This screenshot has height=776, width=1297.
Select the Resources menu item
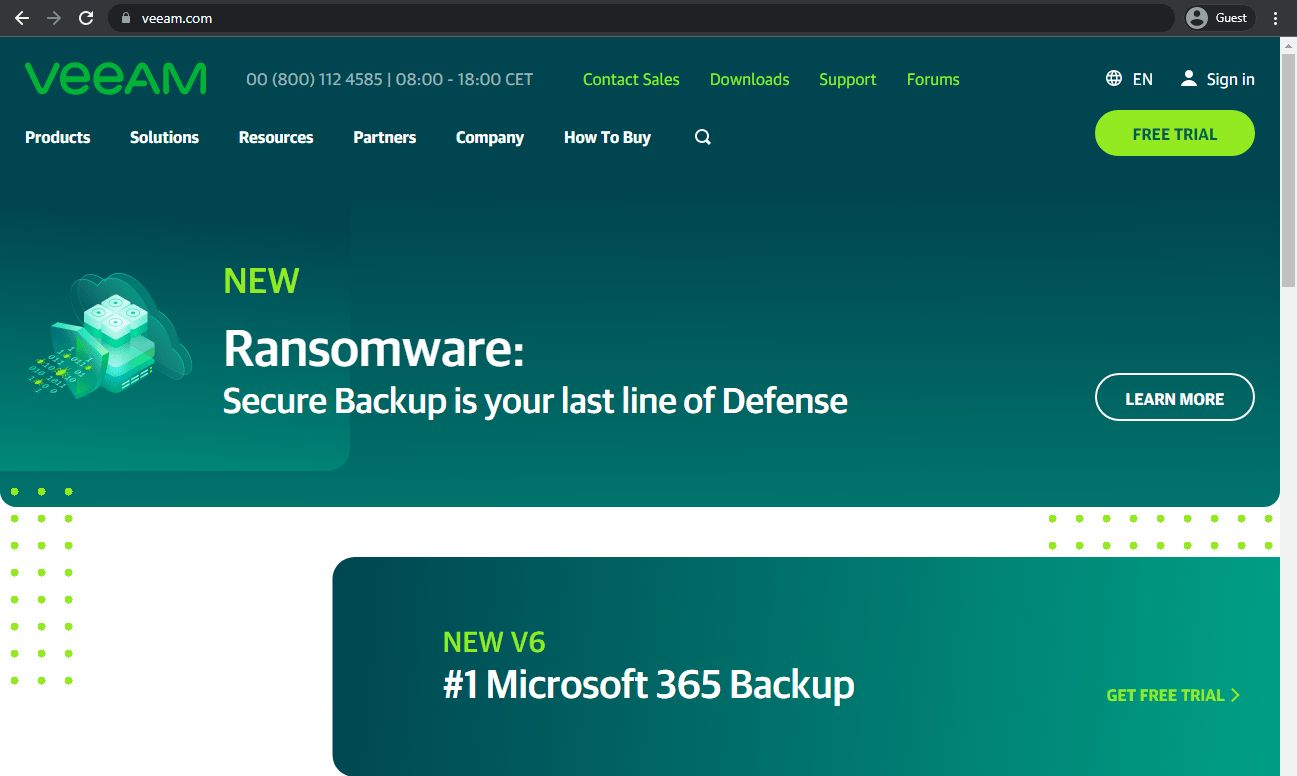(276, 137)
